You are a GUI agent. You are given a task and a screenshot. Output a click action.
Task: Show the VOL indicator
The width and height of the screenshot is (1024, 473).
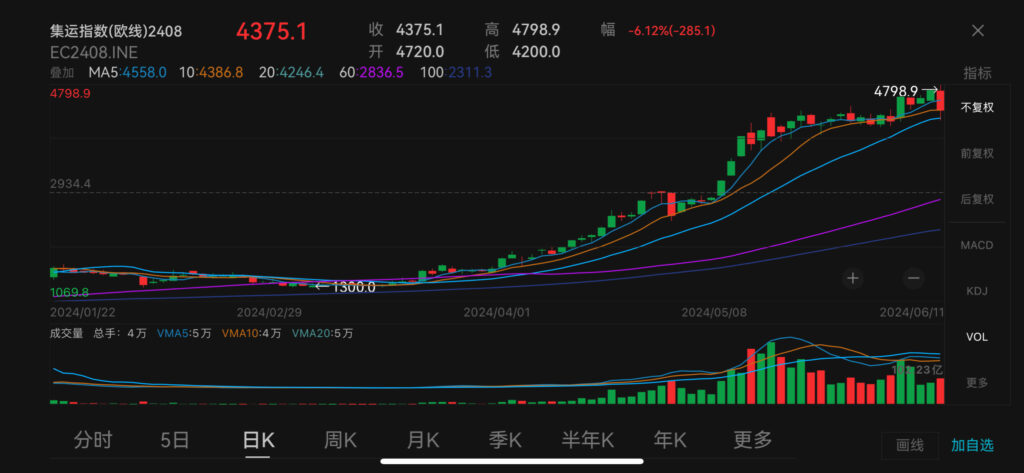pyautogui.click(x=977, y=337)
